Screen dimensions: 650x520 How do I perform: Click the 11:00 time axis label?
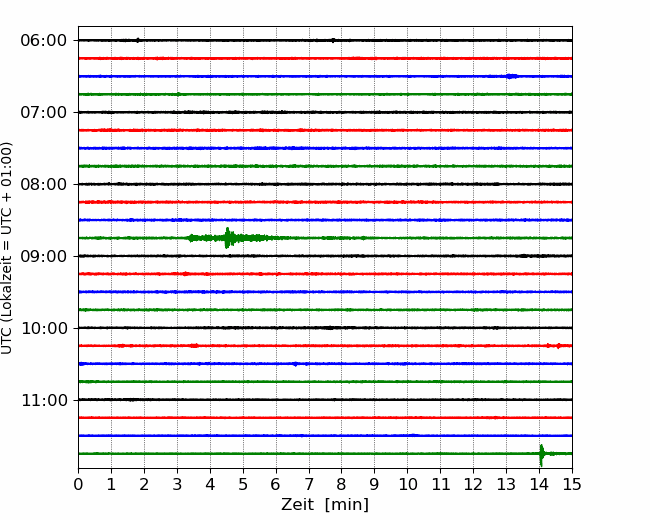[44, 401]
